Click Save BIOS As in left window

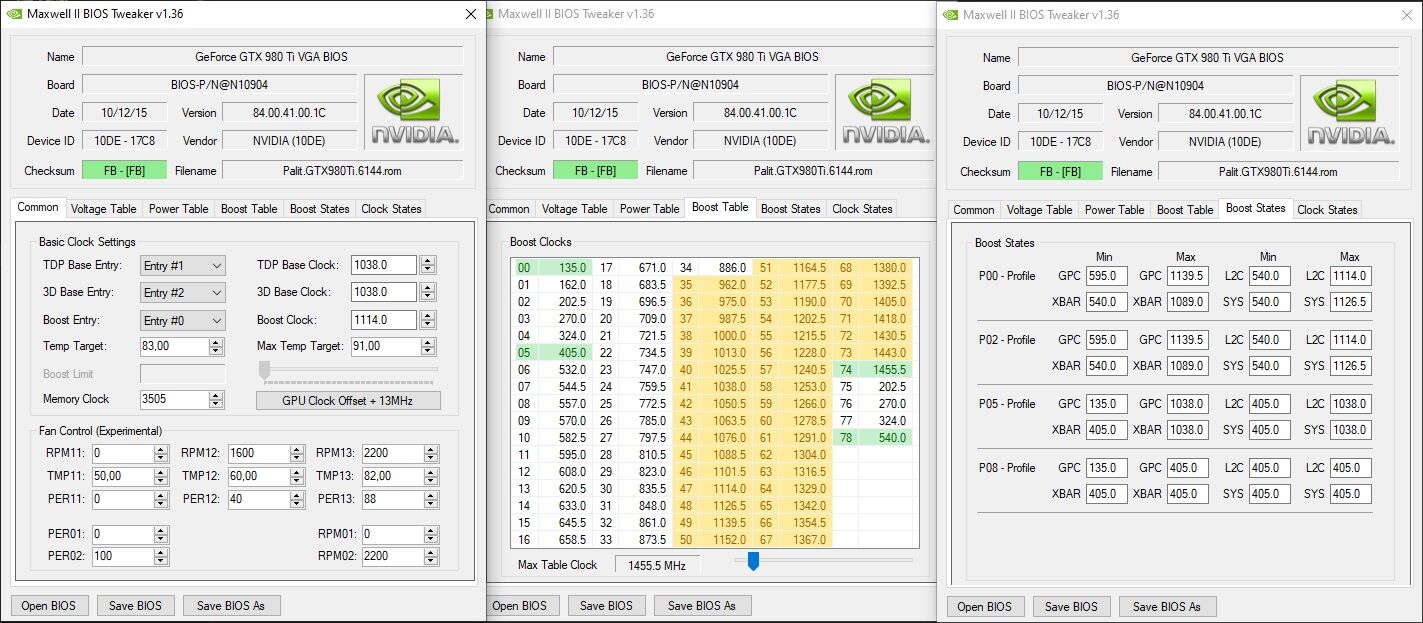coord(231,605)
